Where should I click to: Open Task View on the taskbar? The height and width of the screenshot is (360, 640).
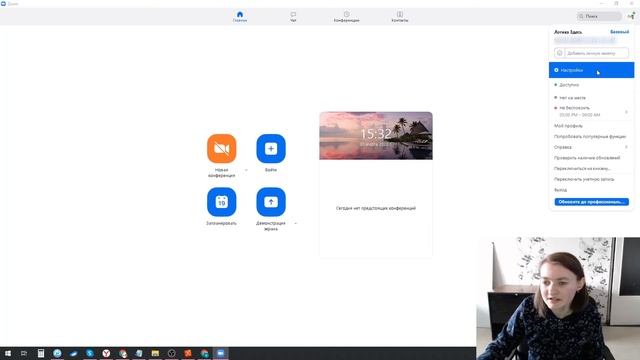pyautogui.click(x=24, y=353)
